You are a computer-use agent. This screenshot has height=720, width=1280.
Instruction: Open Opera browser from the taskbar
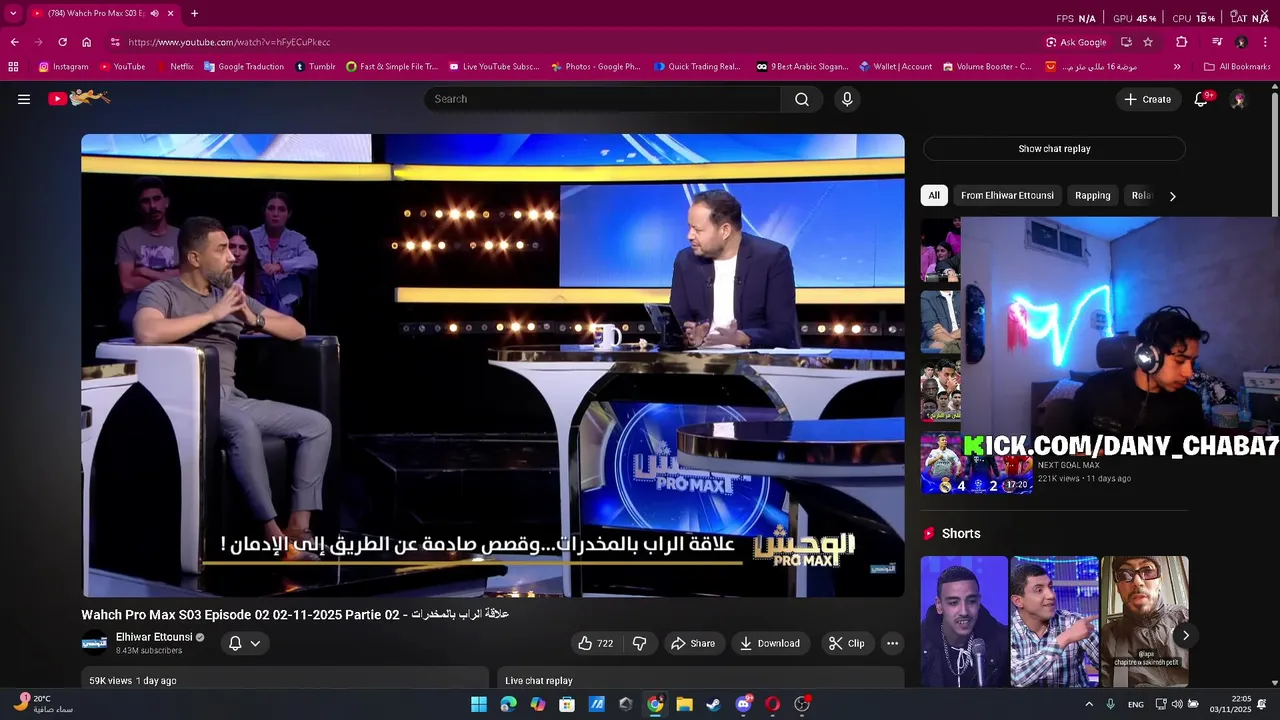[x=772, y=704]
